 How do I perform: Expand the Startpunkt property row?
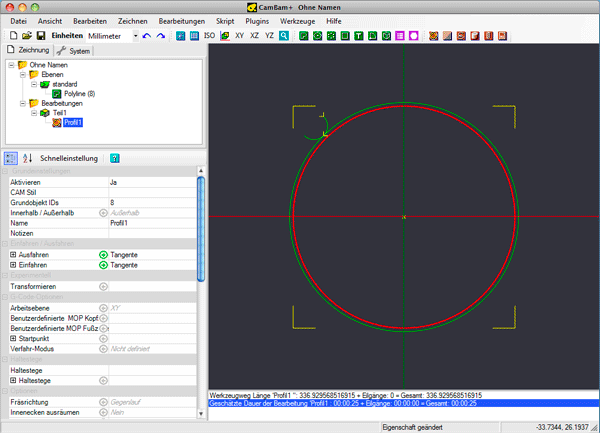pyautogui.click(x=12, y=339)
